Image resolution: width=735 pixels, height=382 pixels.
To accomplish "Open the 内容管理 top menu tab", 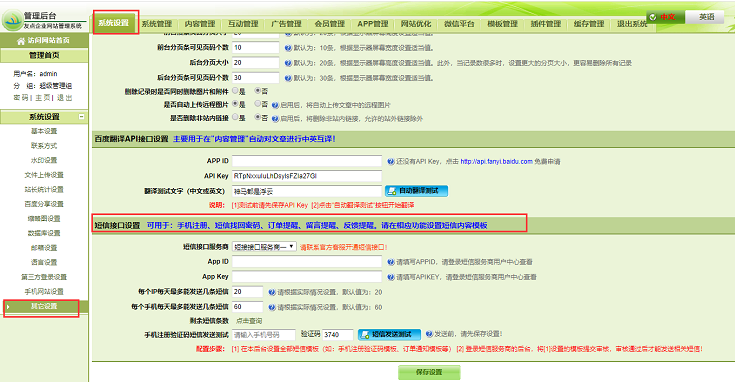I will tap(200, 24).
